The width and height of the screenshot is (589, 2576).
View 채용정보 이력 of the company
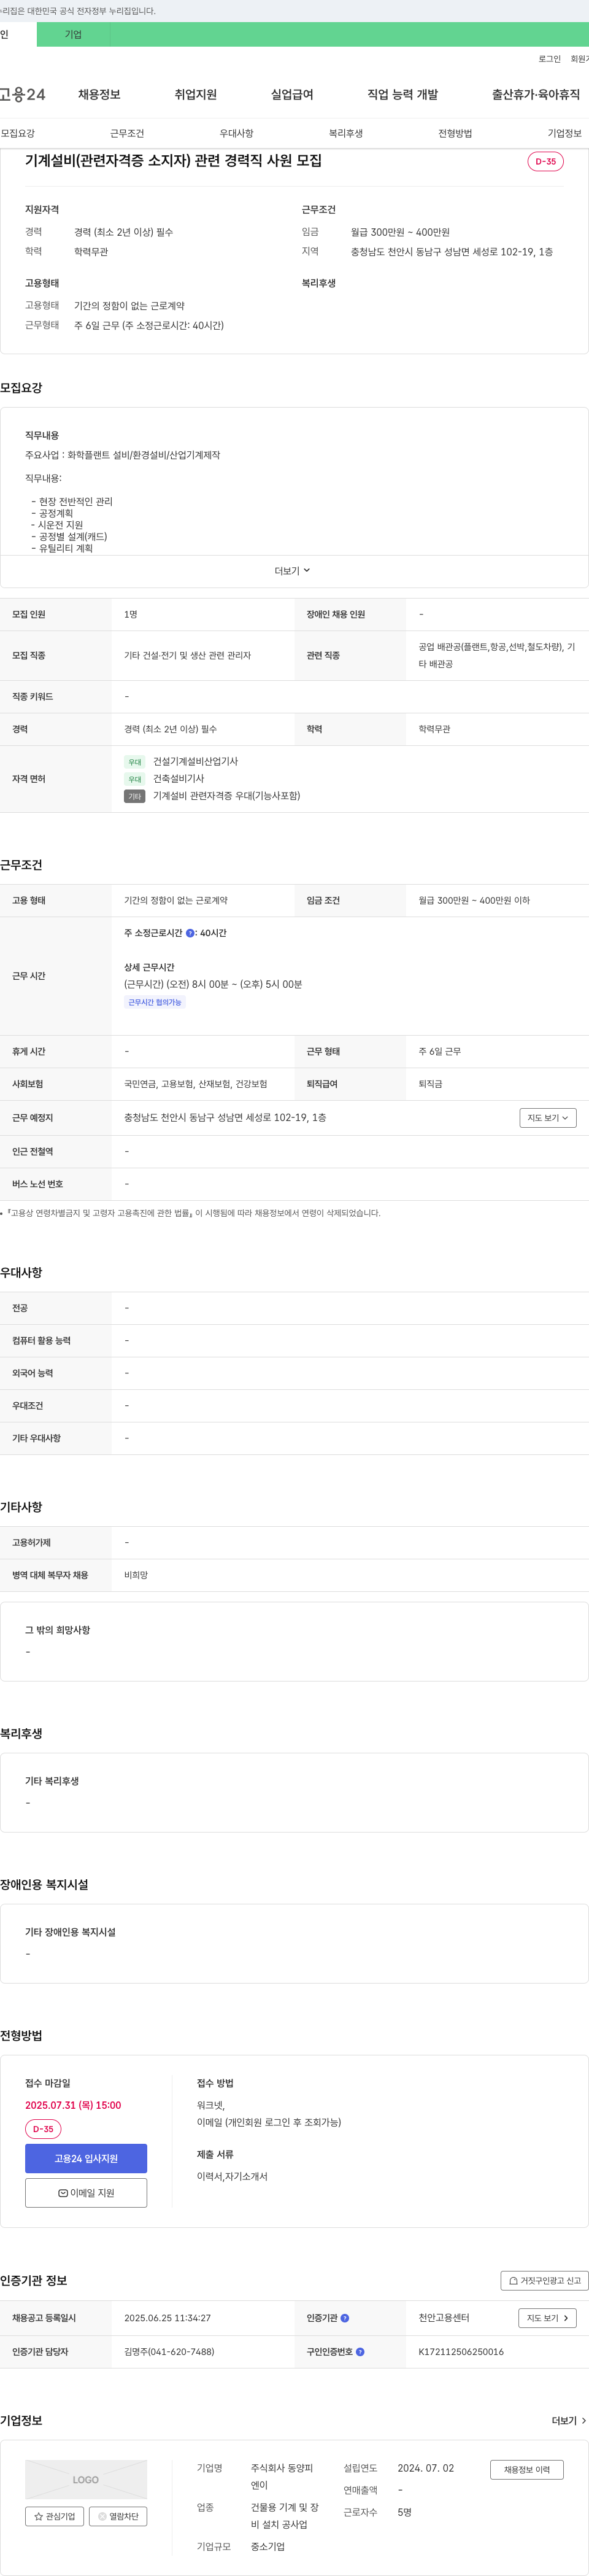pyautogui.click(x=527, y=2470)
